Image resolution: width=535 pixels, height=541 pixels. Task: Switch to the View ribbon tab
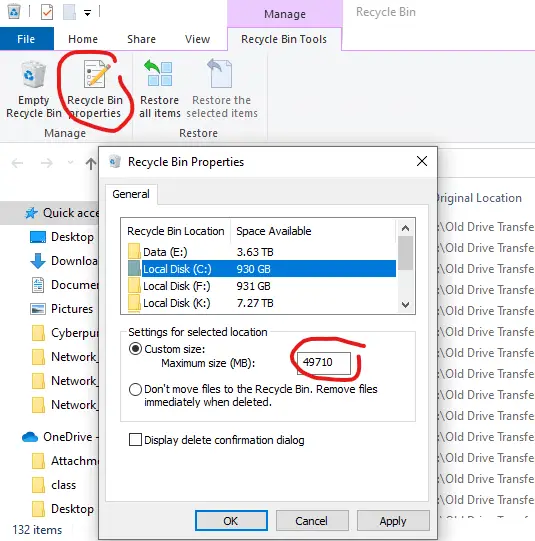[x=197, y=39]
